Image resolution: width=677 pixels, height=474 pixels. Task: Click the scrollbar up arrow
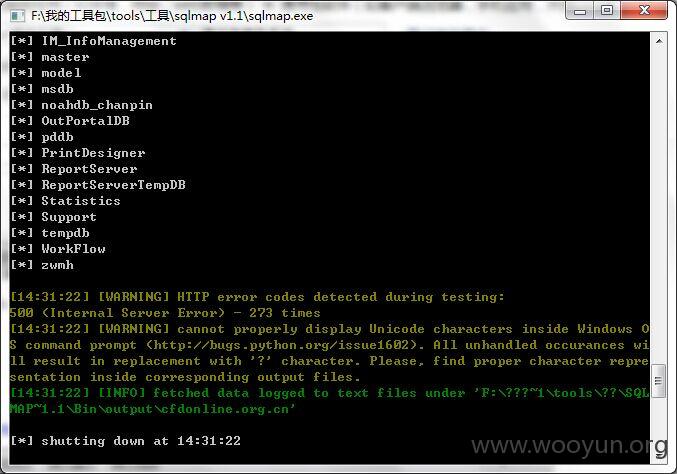click(659, 41)
